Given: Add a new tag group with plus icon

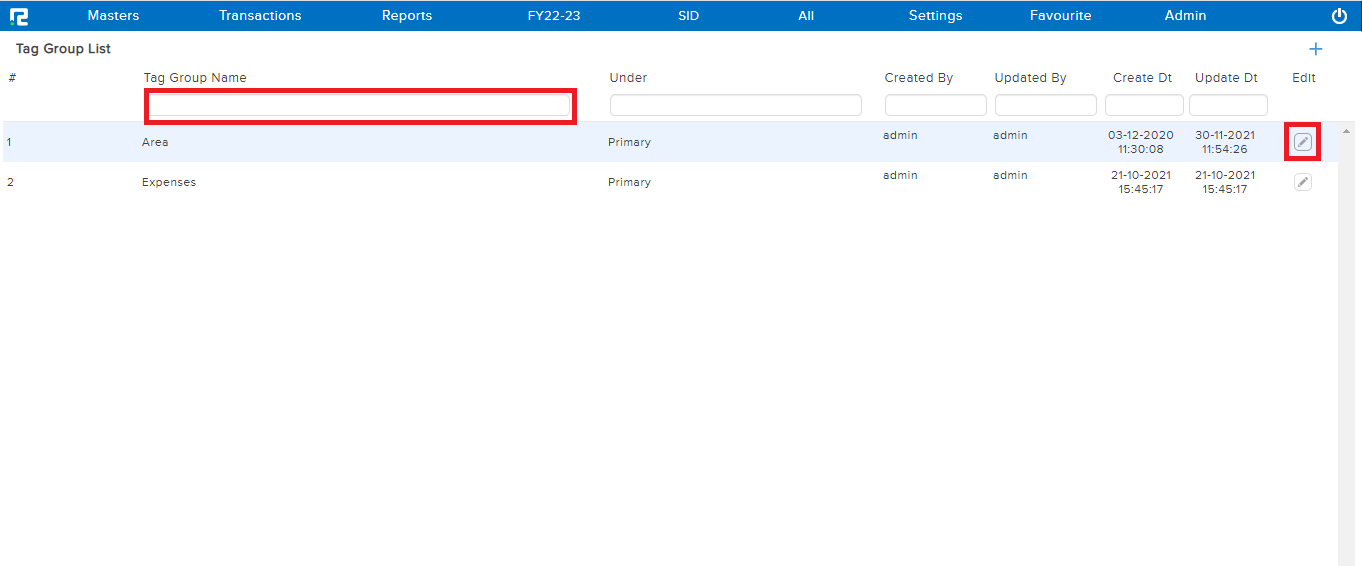Looking at the screenshot, I should [x=1315, y=49].
